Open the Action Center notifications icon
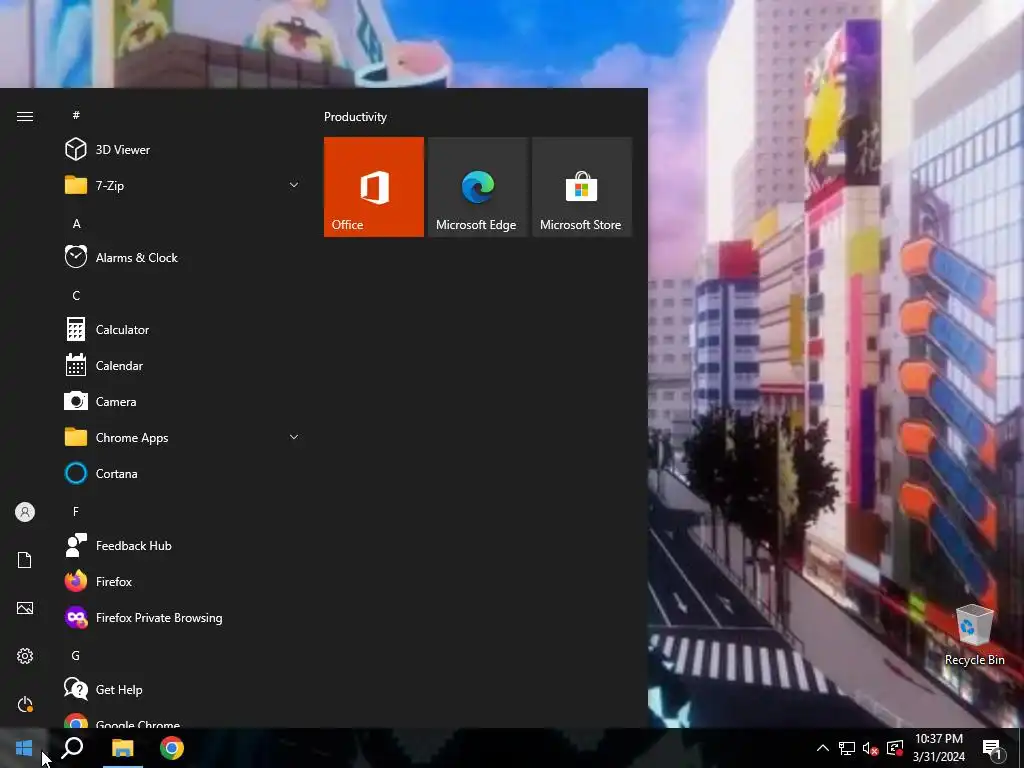The image size is (1024, 768). (993, 748)
